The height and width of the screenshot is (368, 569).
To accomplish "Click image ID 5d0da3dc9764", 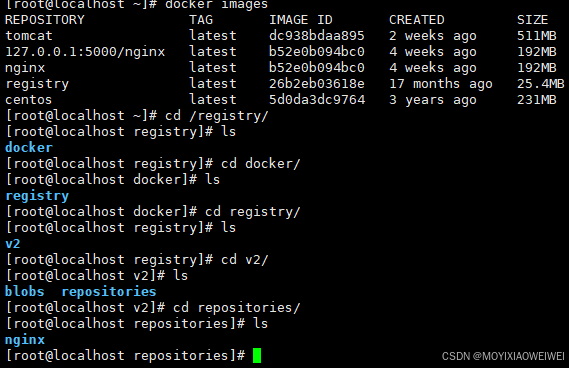I will [x=317, y=99].
